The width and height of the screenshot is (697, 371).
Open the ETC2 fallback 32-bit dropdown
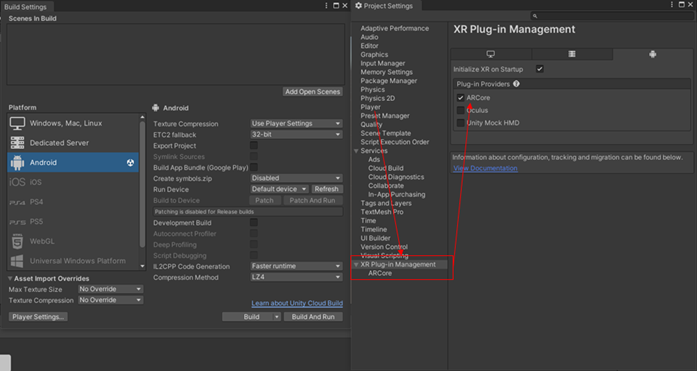pyautogui.click(x=296, y=134)
